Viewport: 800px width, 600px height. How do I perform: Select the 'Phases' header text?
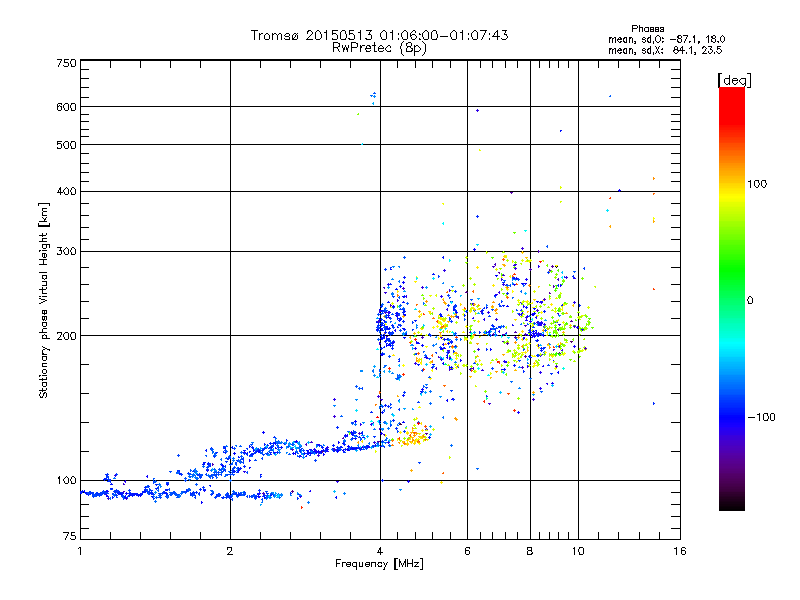point(647,29)
